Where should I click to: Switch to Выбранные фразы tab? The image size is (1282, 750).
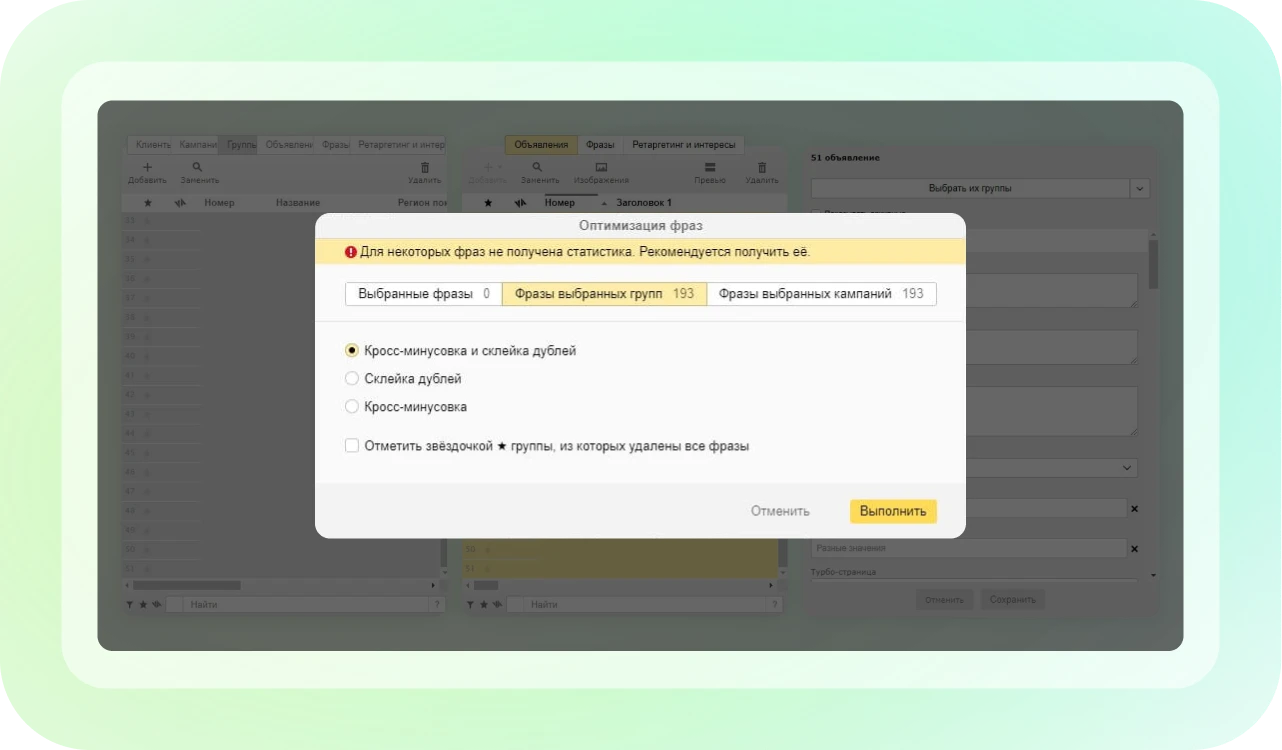coord(423,294)
